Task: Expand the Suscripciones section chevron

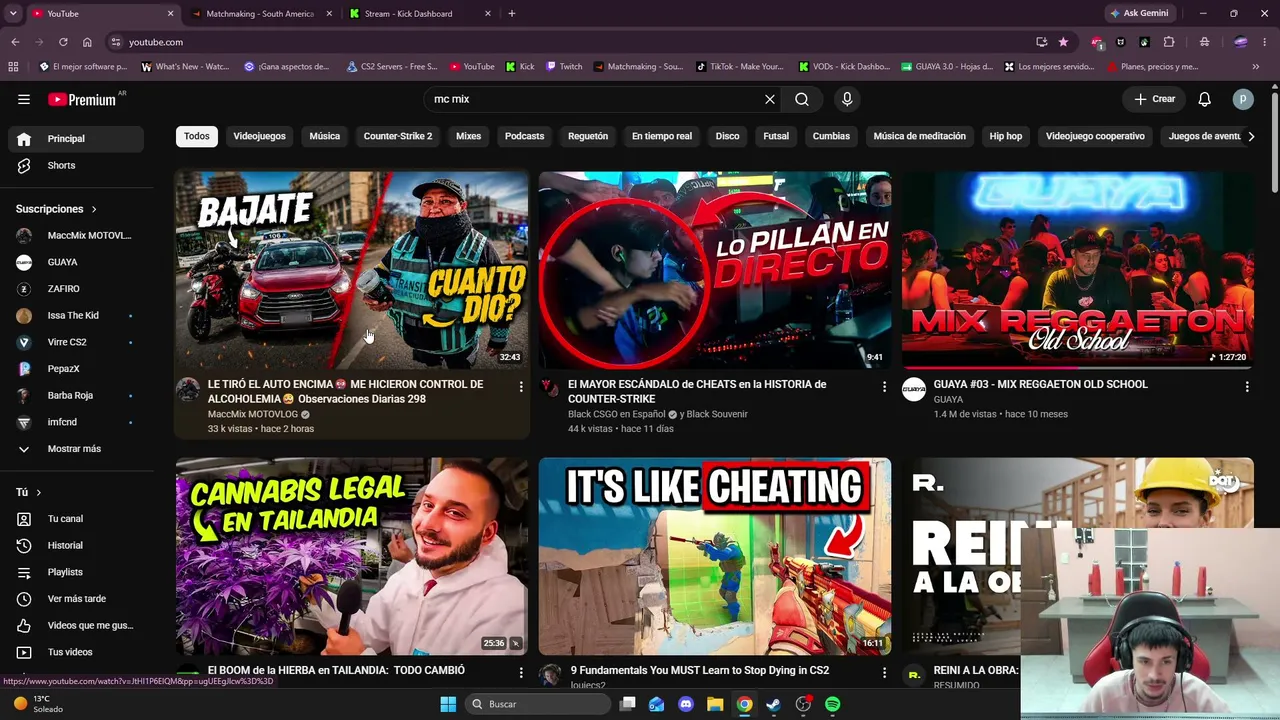Action: [94, 209]
